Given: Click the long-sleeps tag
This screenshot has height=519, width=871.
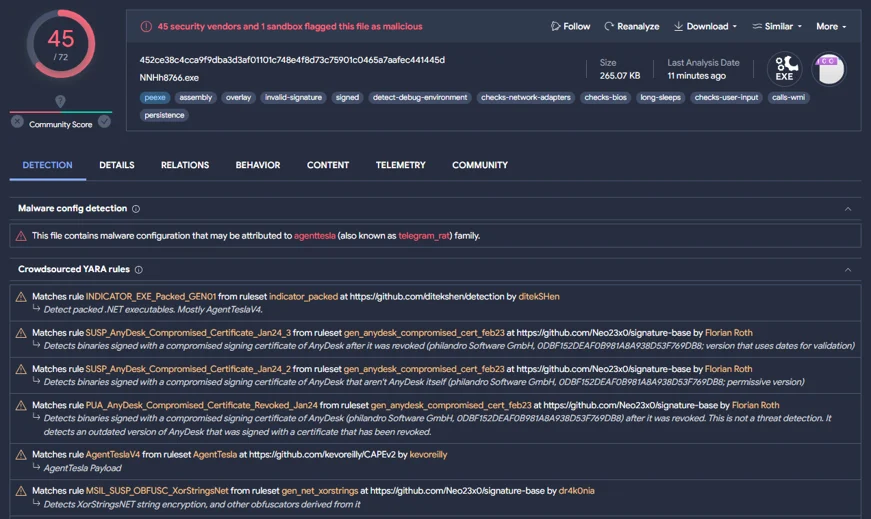Looking at the screenshot, I should tap(660, 97).
